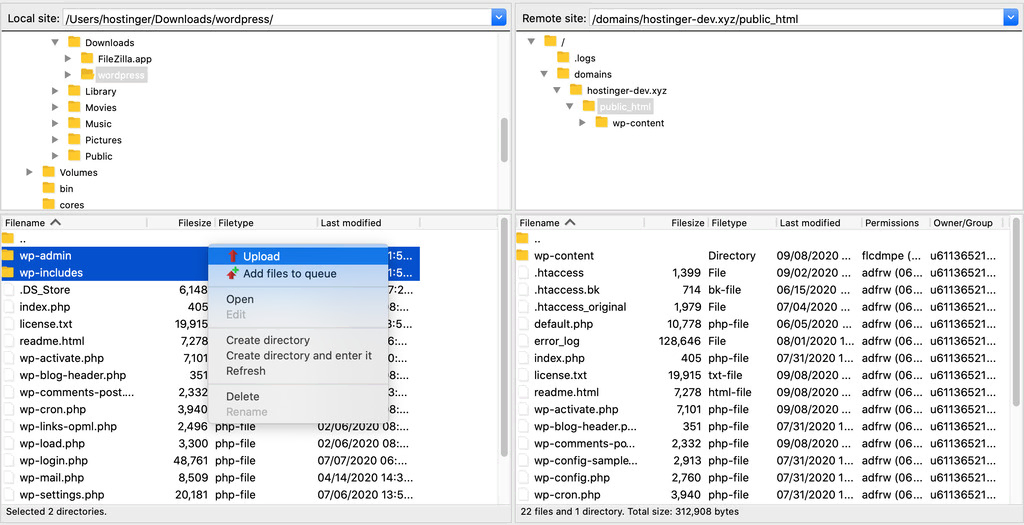Sort remote files by Permissions column
Screen dimensions: 1024x525
(x=891, y=223)
